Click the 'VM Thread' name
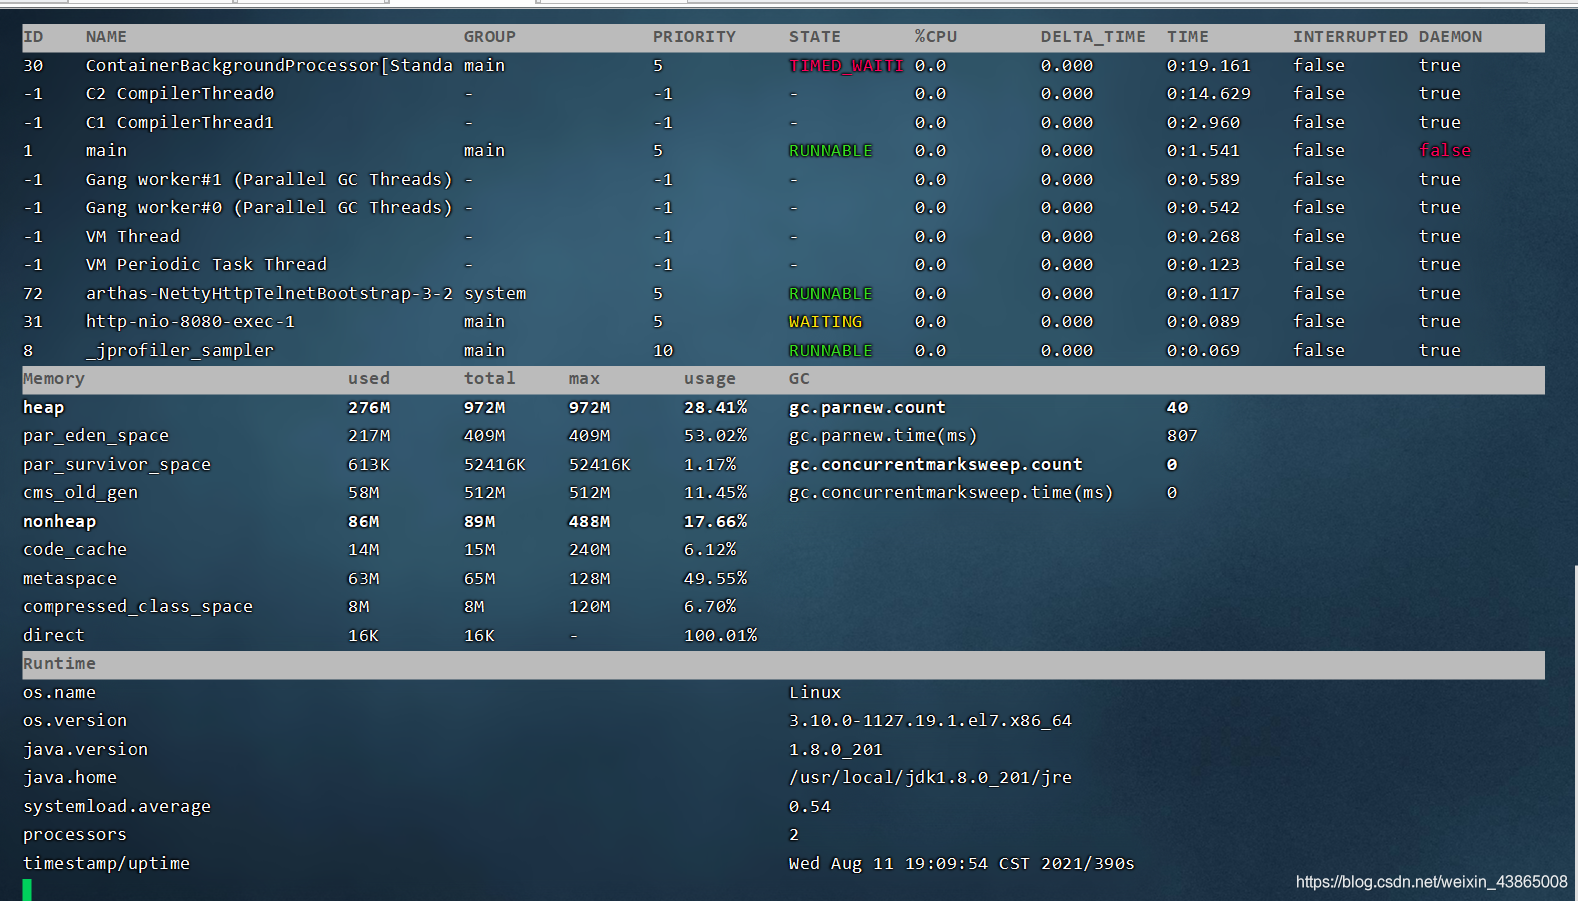The width and height of the screenshot is (1578, 901). coord(133,236)
